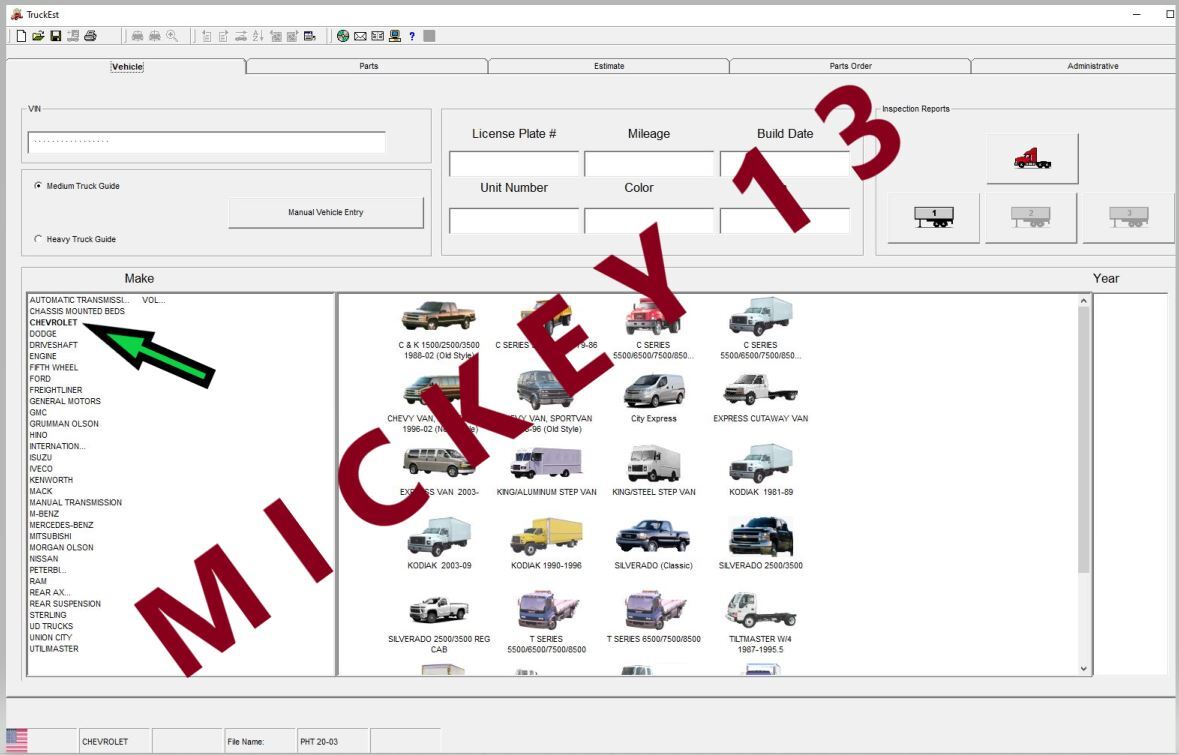Click the US flag in status bar
Image resolution: width=1179 pixels, height=755 pixels.
click(x=16, y=740)
